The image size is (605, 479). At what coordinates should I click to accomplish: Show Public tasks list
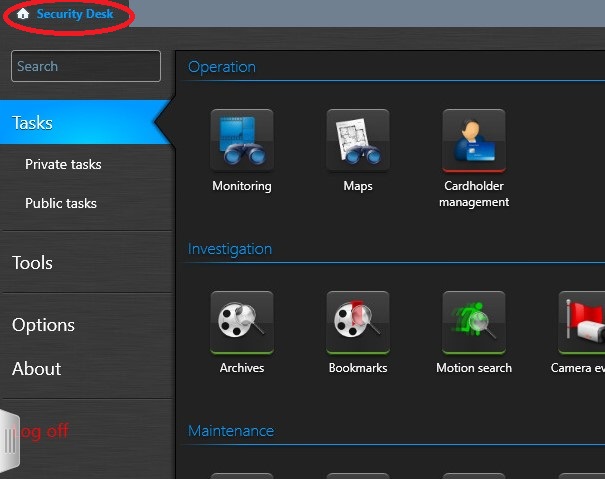coord(61,203)
